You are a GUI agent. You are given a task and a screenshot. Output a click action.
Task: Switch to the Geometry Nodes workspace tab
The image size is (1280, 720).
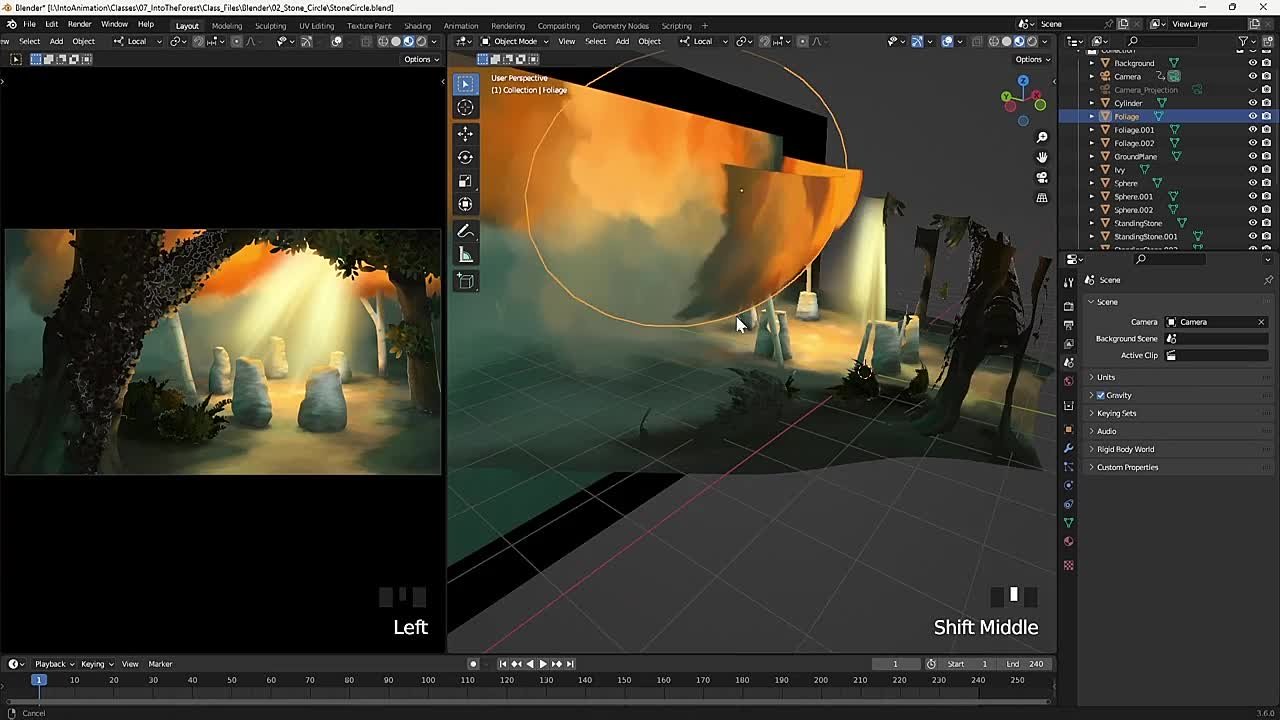pyautogui.click(x=620, y=25)
